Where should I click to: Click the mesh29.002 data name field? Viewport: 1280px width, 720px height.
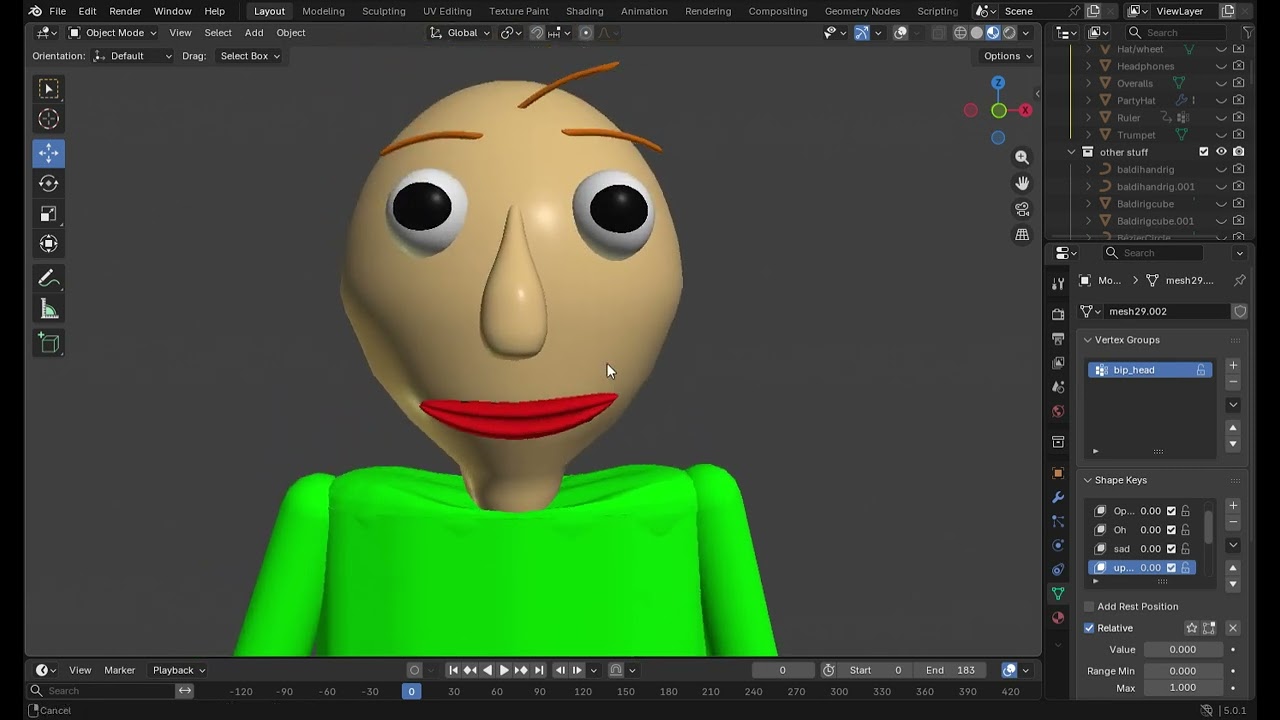point(1165,312)
